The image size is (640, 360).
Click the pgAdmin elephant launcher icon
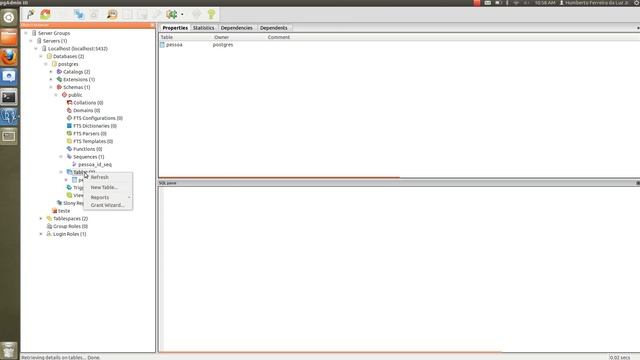pyautogui.click(x=9, y=117)
